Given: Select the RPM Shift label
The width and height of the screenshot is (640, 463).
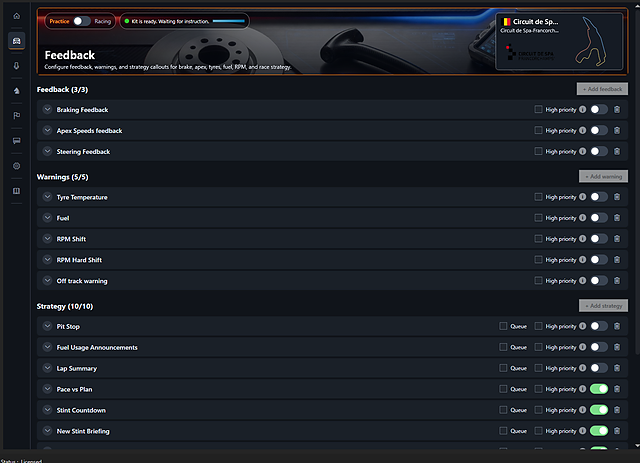Looking at the screenshot, I should [71, 239].
